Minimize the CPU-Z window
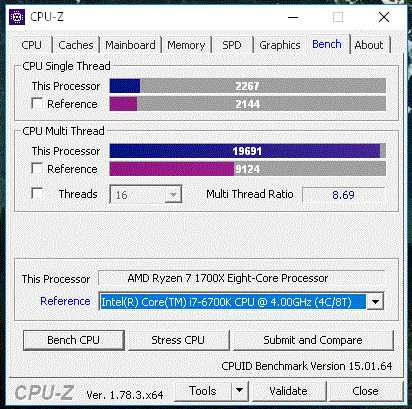Screen dimensions: 412x409 click(x=293, y=17)
